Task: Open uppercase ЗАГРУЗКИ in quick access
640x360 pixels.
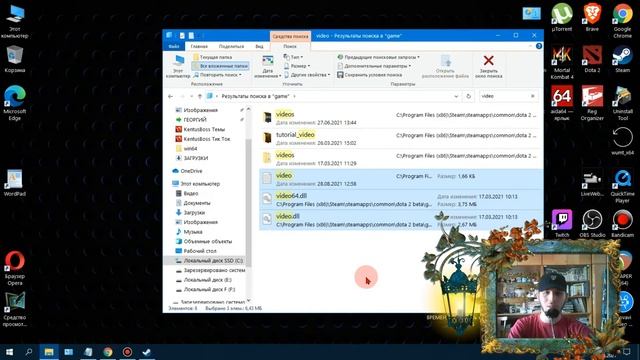Action: click(x=196, y=158)
